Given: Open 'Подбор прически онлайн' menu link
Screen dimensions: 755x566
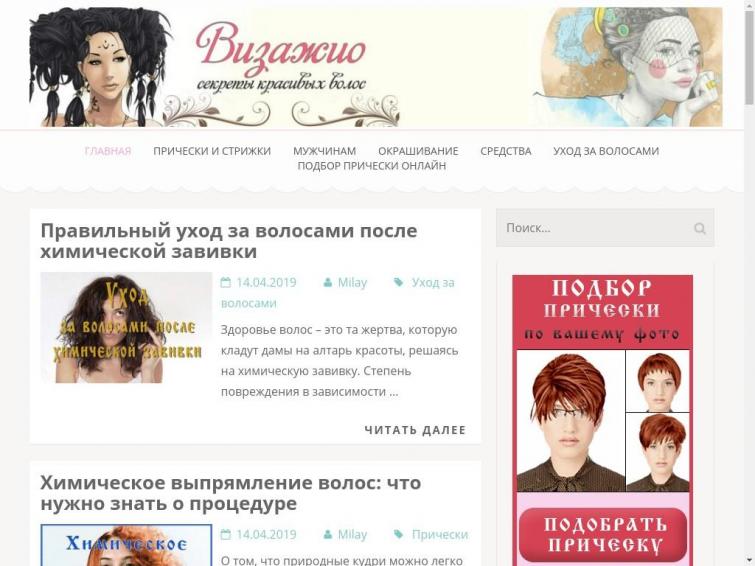Looking at the screenshot, I should coord(372,166).
